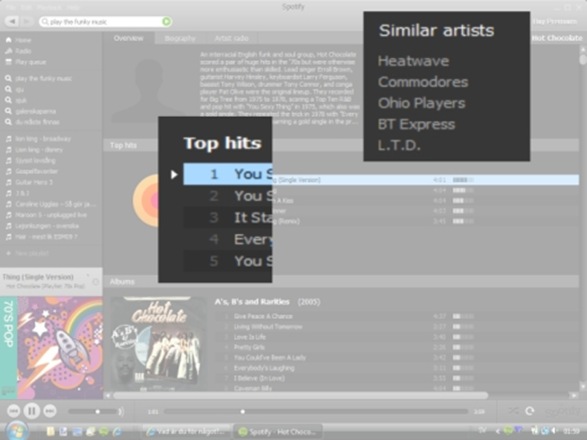Click the speaker icon beside volume slider
Screen dimensions: 587x440
121,412
